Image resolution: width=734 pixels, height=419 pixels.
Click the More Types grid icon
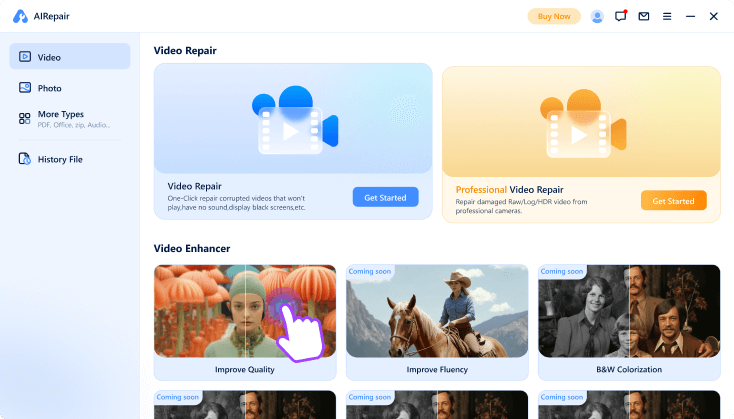(x=25, y=118)
